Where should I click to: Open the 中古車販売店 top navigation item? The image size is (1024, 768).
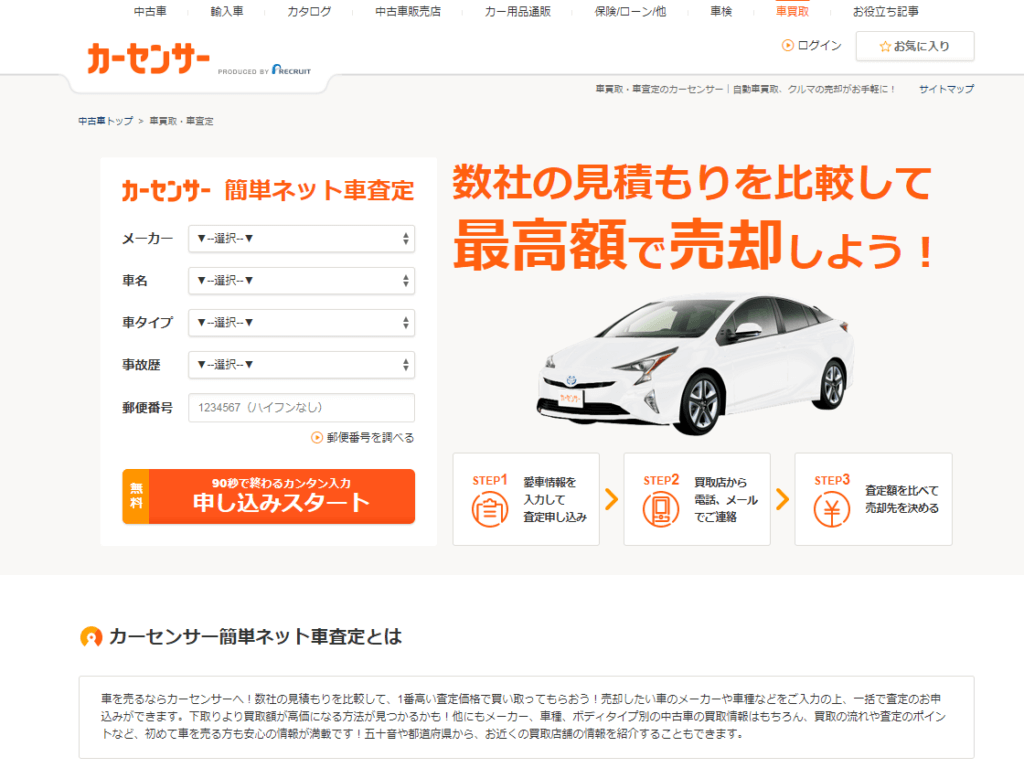point(408,11)
